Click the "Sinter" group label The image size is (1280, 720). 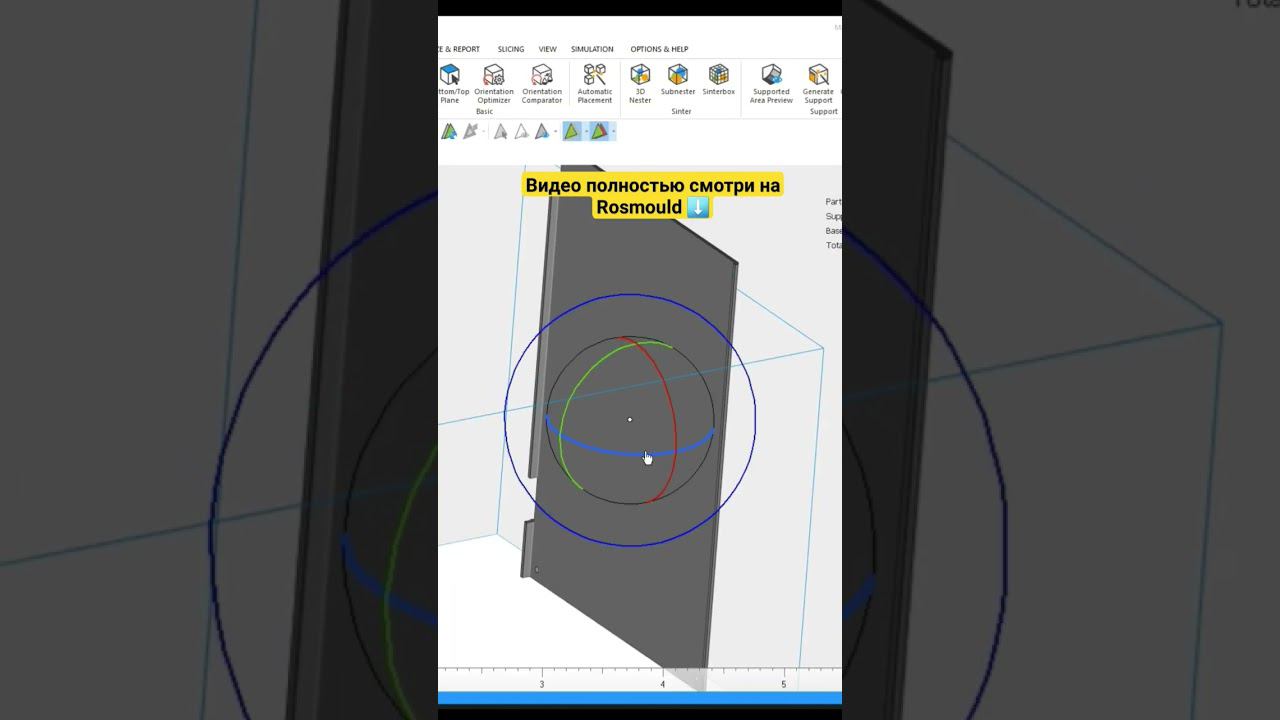click(681, 112)
